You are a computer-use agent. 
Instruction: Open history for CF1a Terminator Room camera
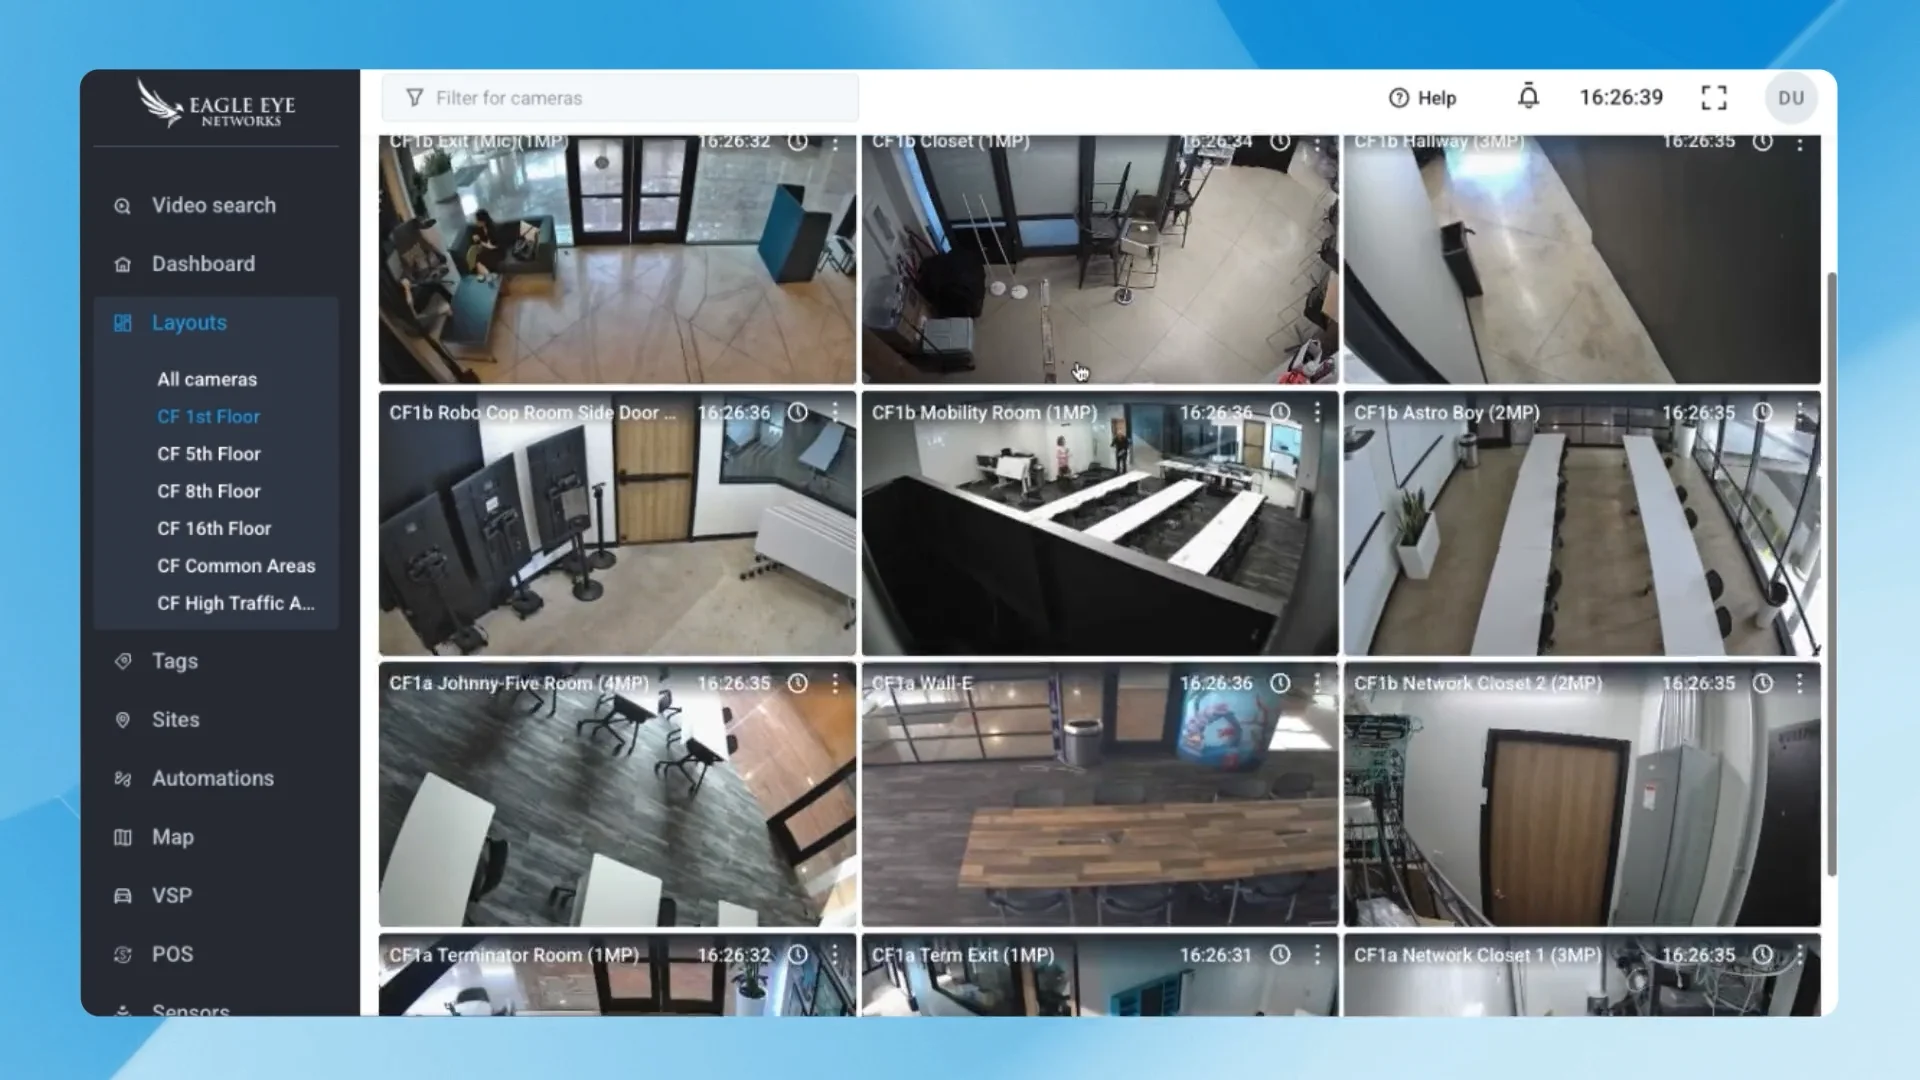tap(797, 955)
